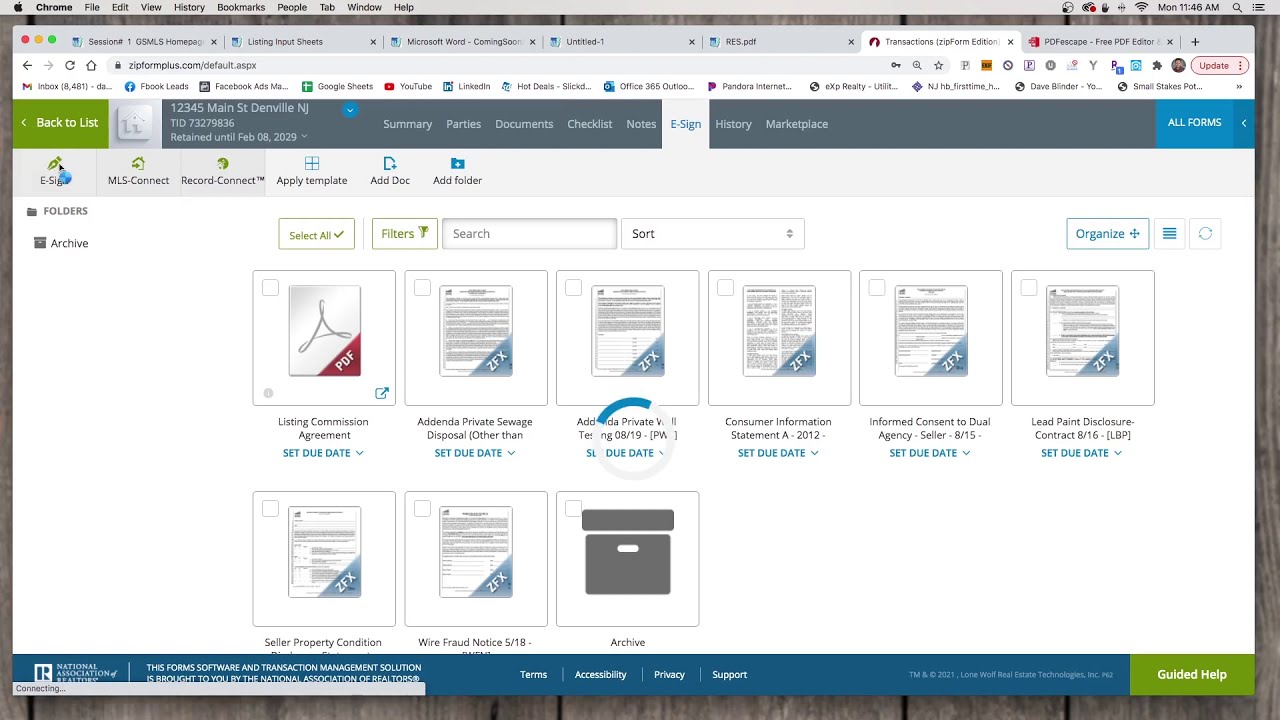Open the Filters dropdown
Image resolution: width=1280 pixels, height=720 pixels.
coord(404,234)
